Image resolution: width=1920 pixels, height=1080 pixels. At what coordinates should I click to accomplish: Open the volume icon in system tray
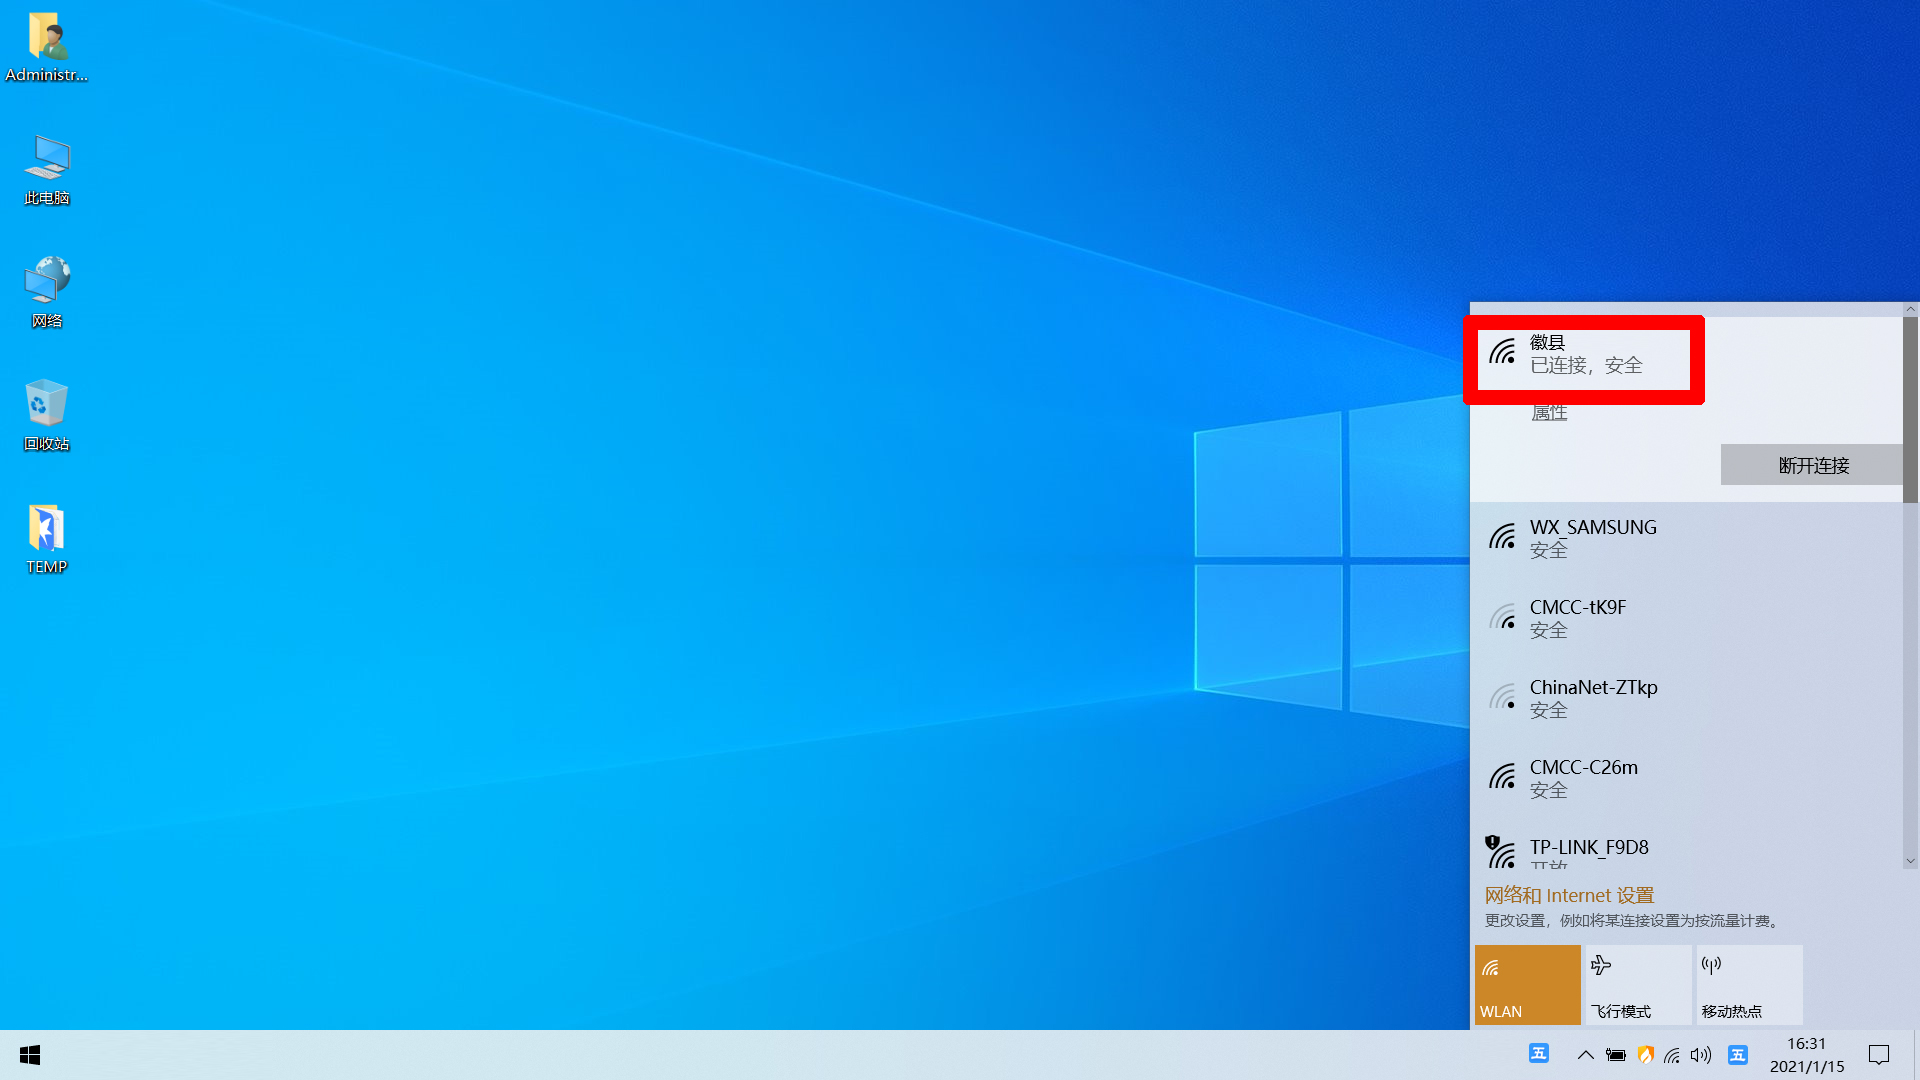click(1701, 1055)
